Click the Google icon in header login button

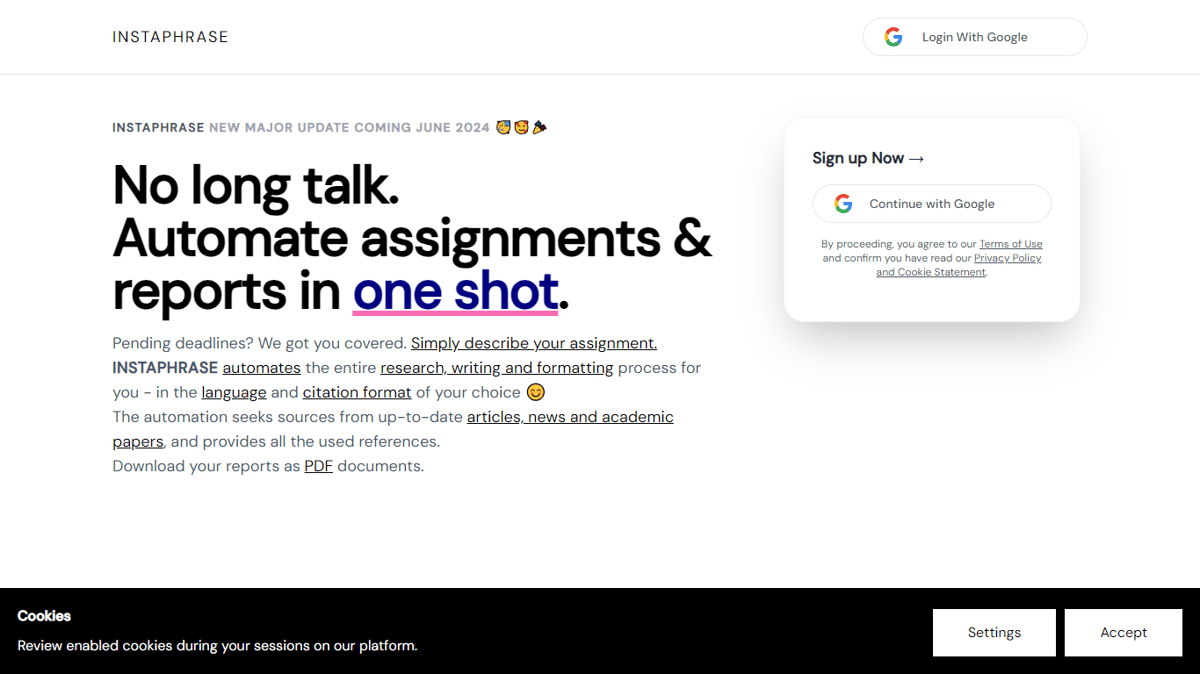[893, 37]
